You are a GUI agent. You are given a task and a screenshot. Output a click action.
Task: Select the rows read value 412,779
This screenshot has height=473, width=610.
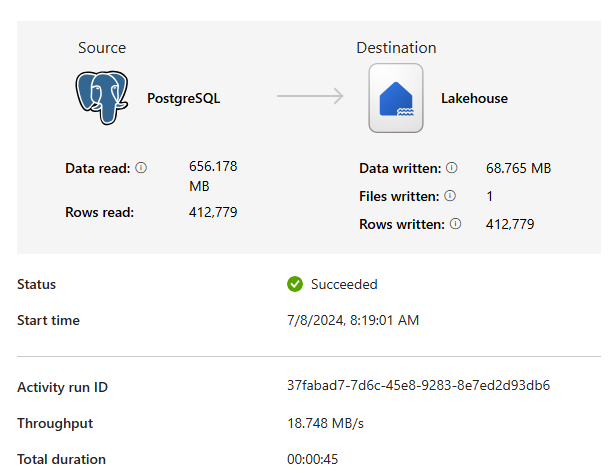(213, 212)
